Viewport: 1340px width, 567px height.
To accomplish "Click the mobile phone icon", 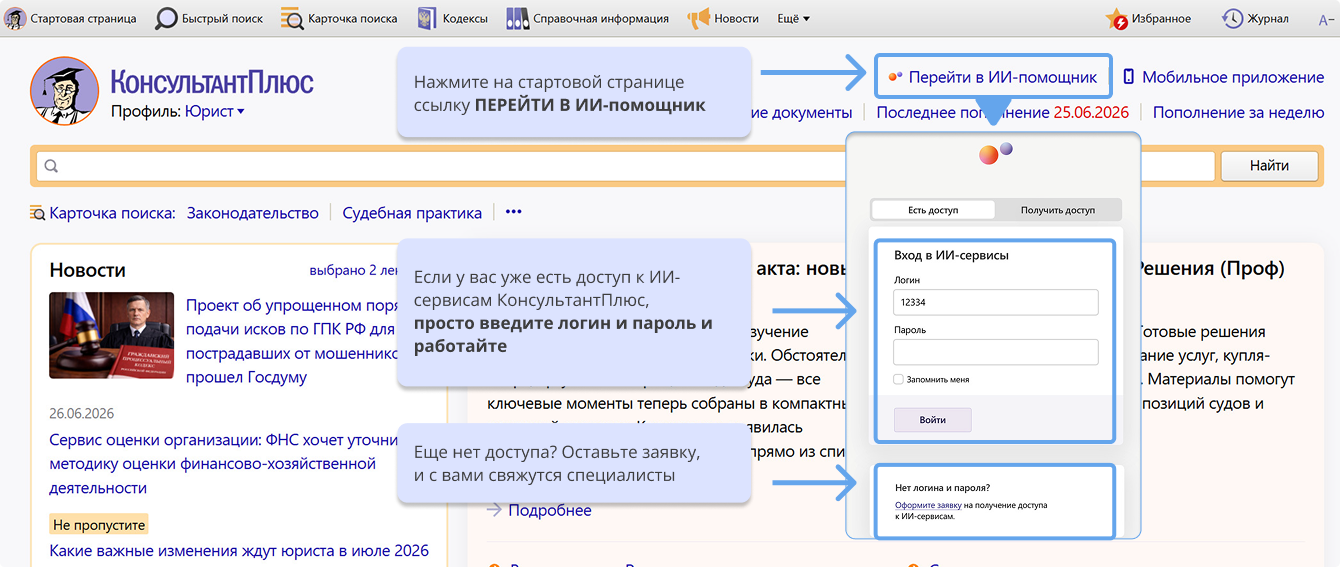I will click(x=1129, y=77).
